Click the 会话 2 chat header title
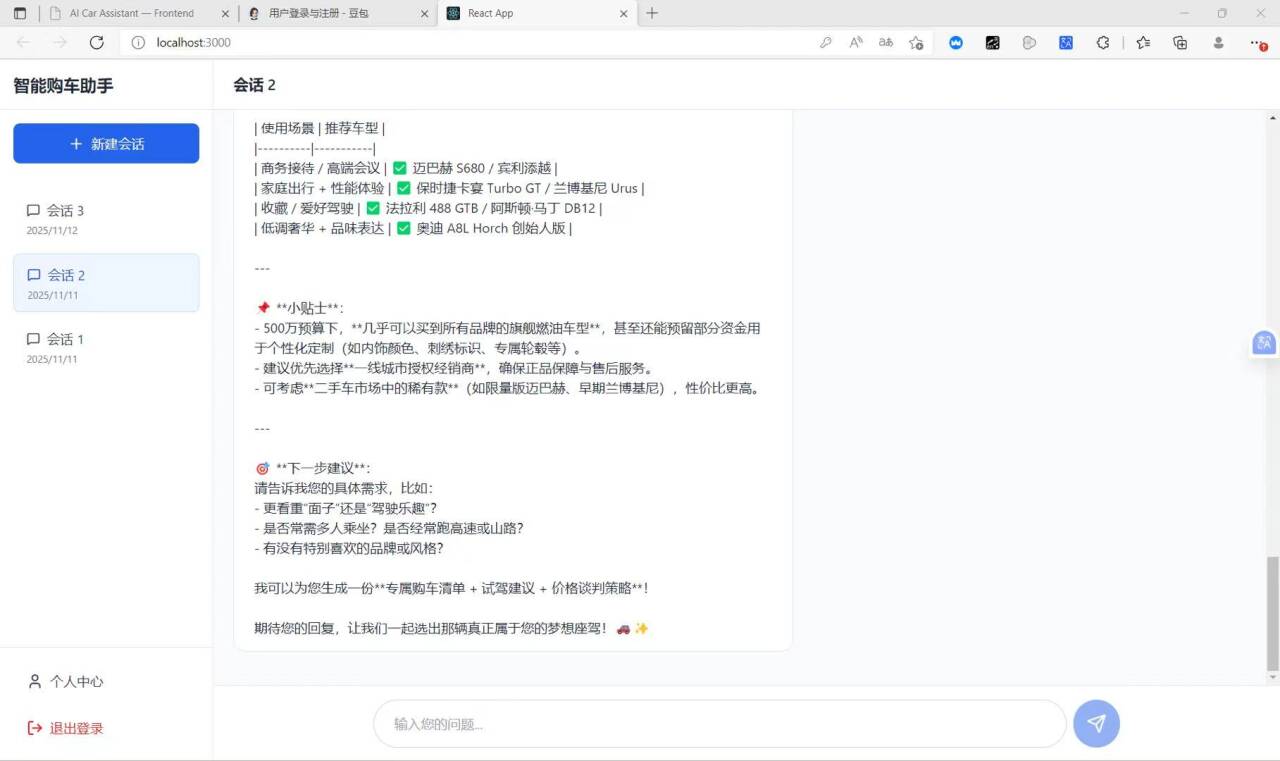Viewport: 1280px width, 761px height. click(x=254, y=85)
